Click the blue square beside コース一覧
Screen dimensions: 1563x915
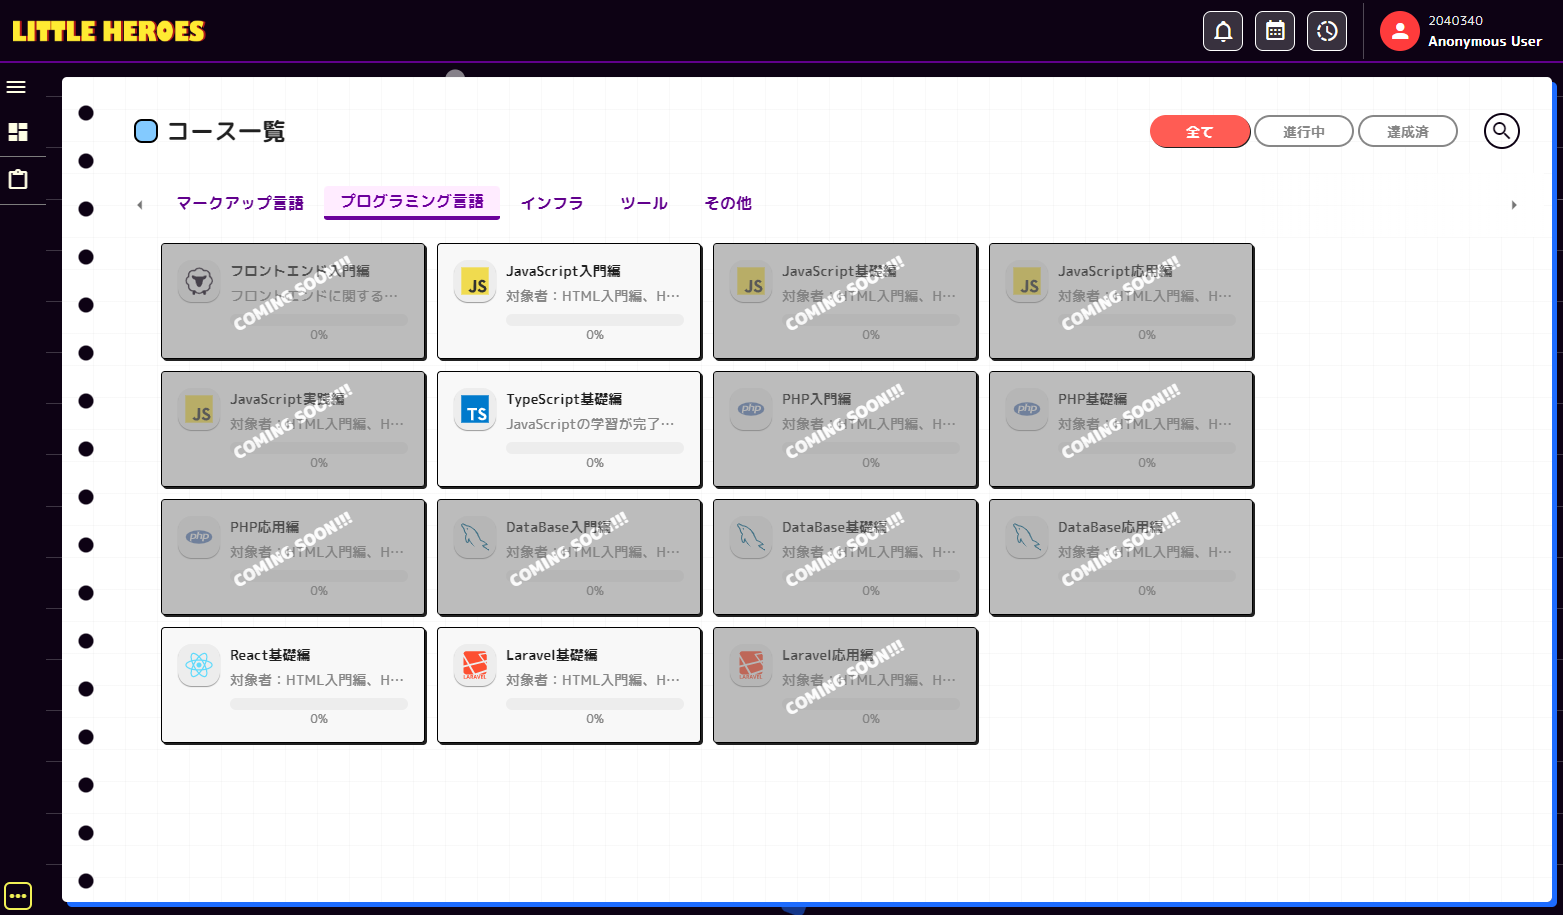coord(146,131)
